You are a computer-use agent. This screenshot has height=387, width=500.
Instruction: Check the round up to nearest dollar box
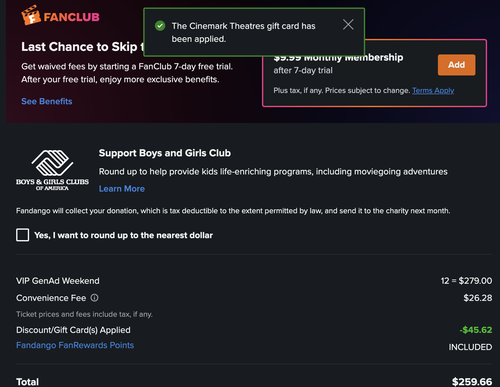22,235
